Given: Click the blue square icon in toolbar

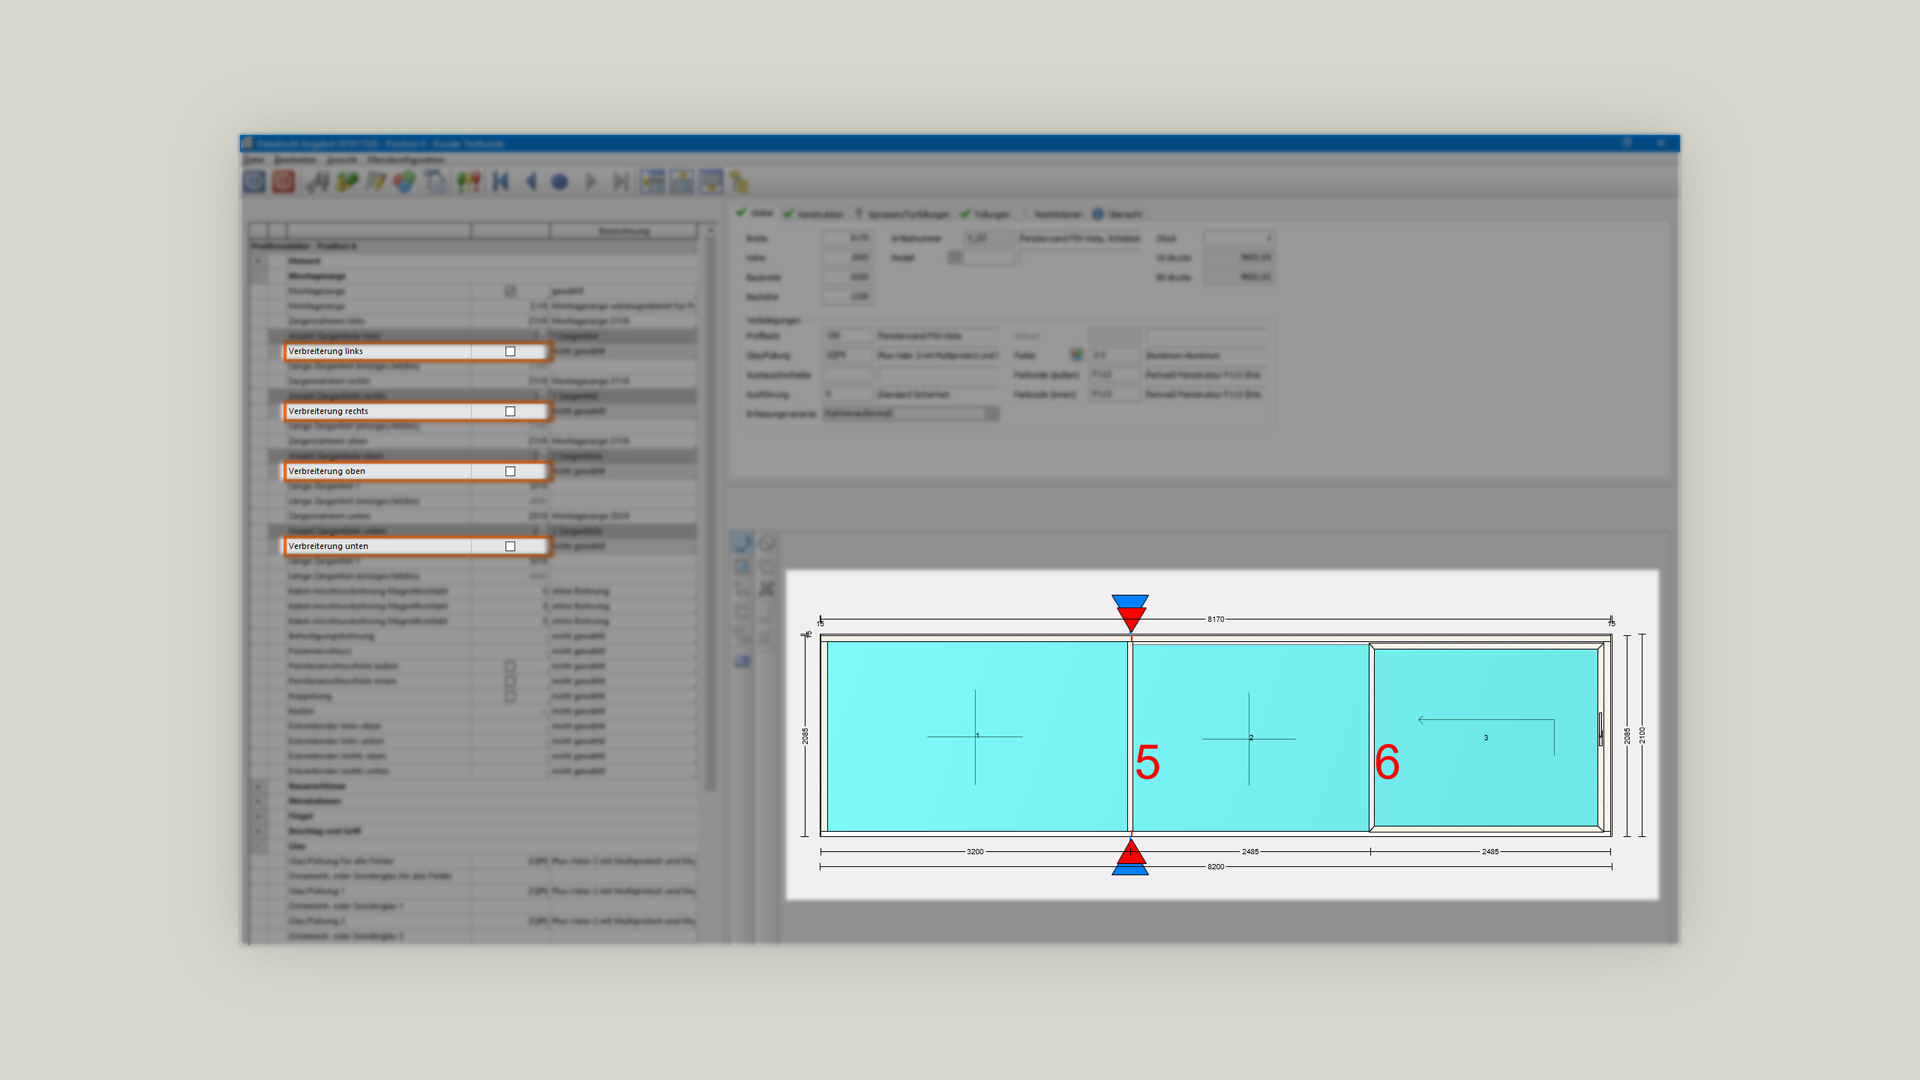Looking at the screenshot, I should (254, 181).
